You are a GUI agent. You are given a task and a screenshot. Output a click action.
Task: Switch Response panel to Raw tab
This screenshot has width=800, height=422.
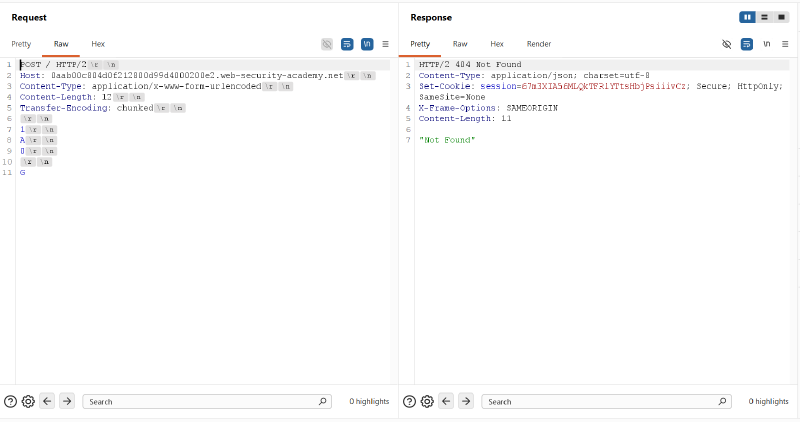[460, 44]
